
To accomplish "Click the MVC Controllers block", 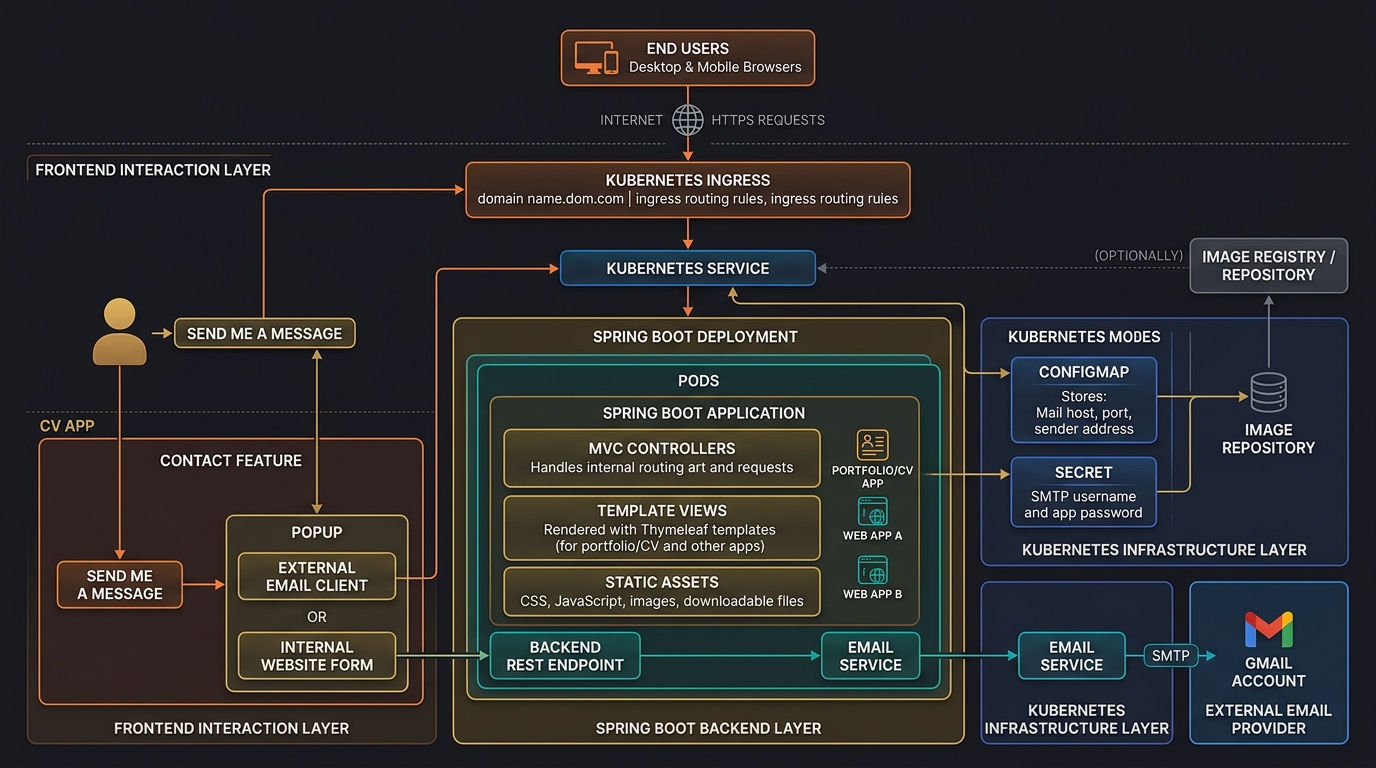I will tap(661, 458).
